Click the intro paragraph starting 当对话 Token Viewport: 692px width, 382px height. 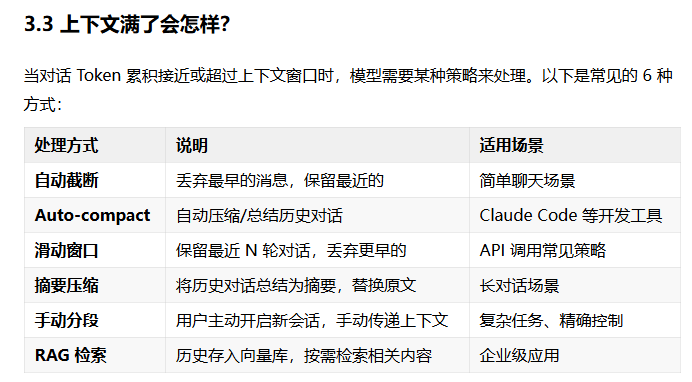(348, 90)
